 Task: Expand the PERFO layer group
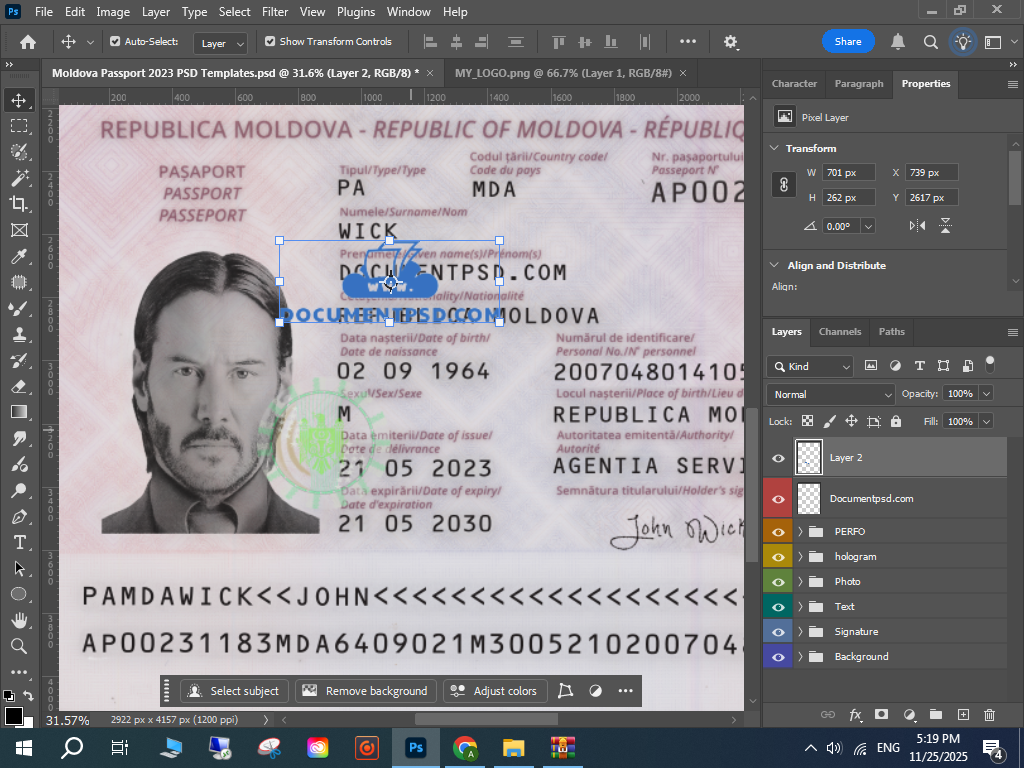800,531
